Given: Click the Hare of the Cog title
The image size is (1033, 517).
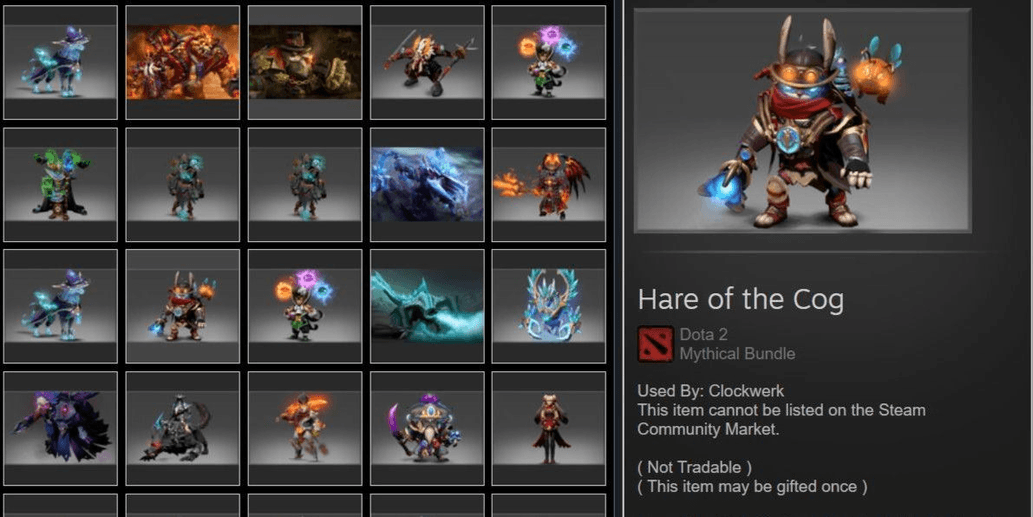Looking at the screenshot, I should point(740,300).
